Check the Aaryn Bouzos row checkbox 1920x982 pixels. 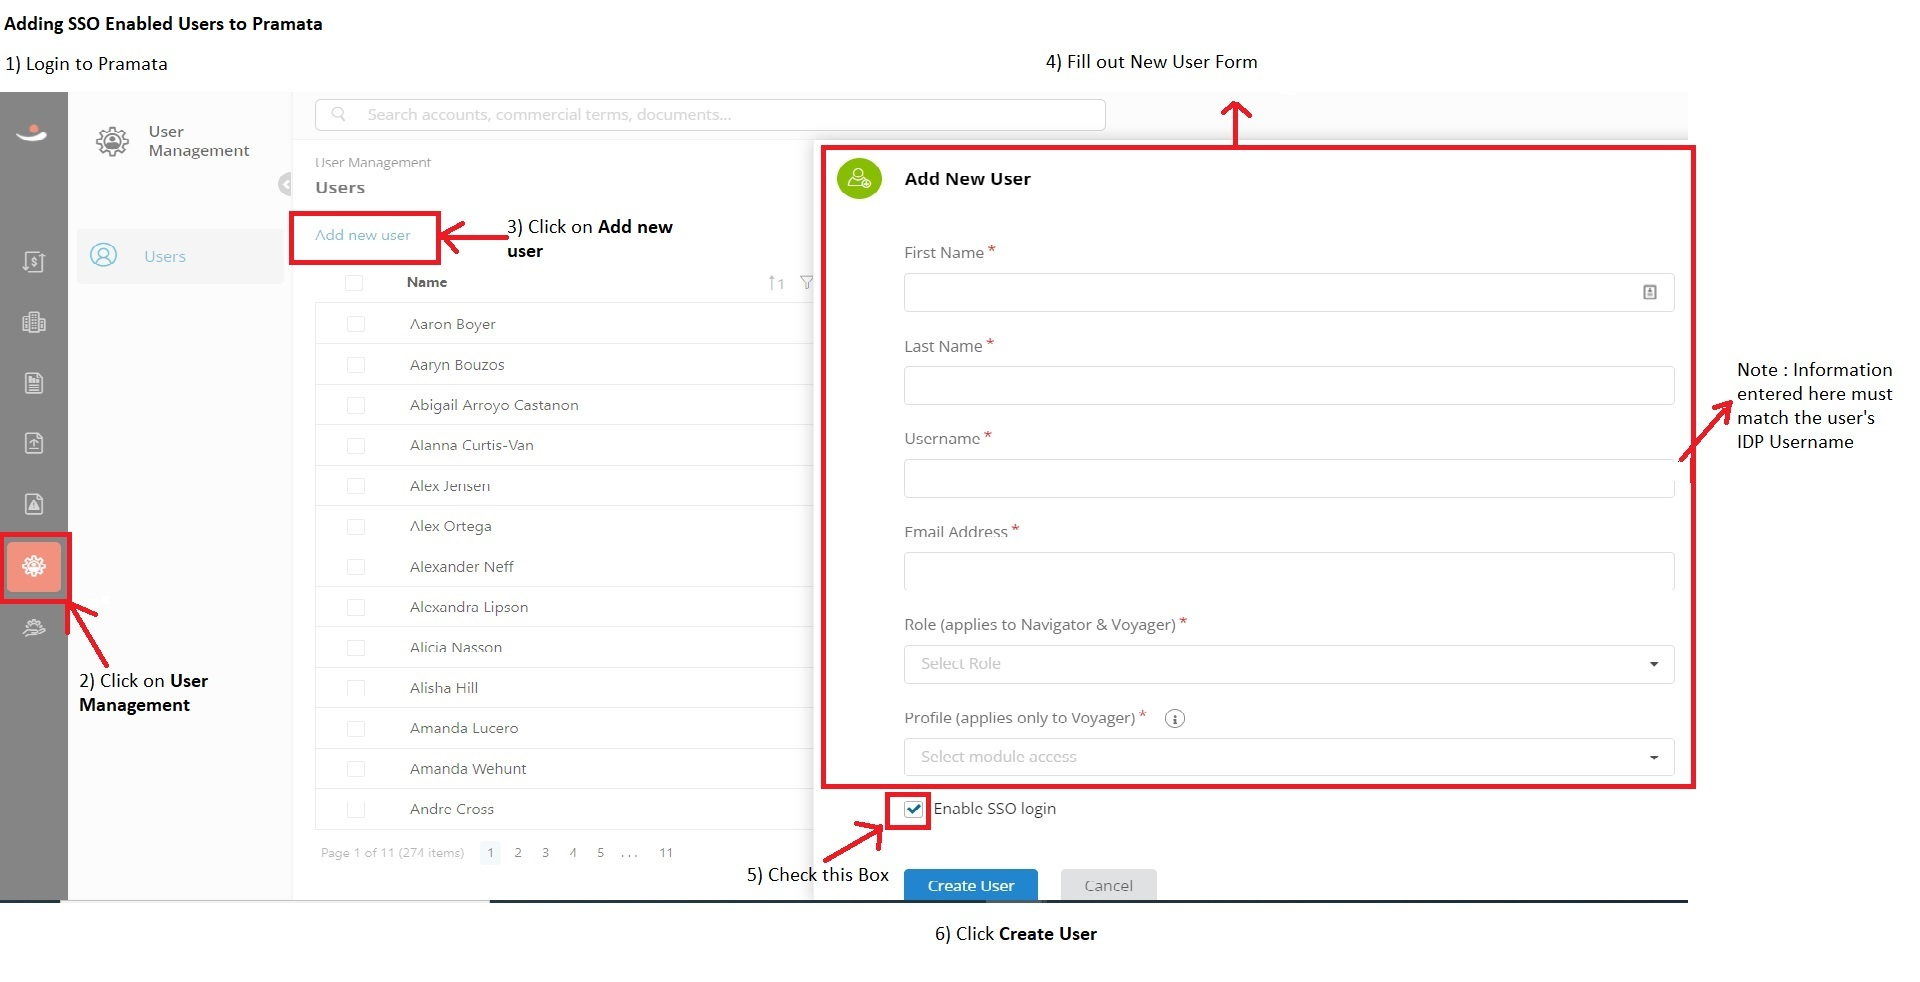click(355, 365)
